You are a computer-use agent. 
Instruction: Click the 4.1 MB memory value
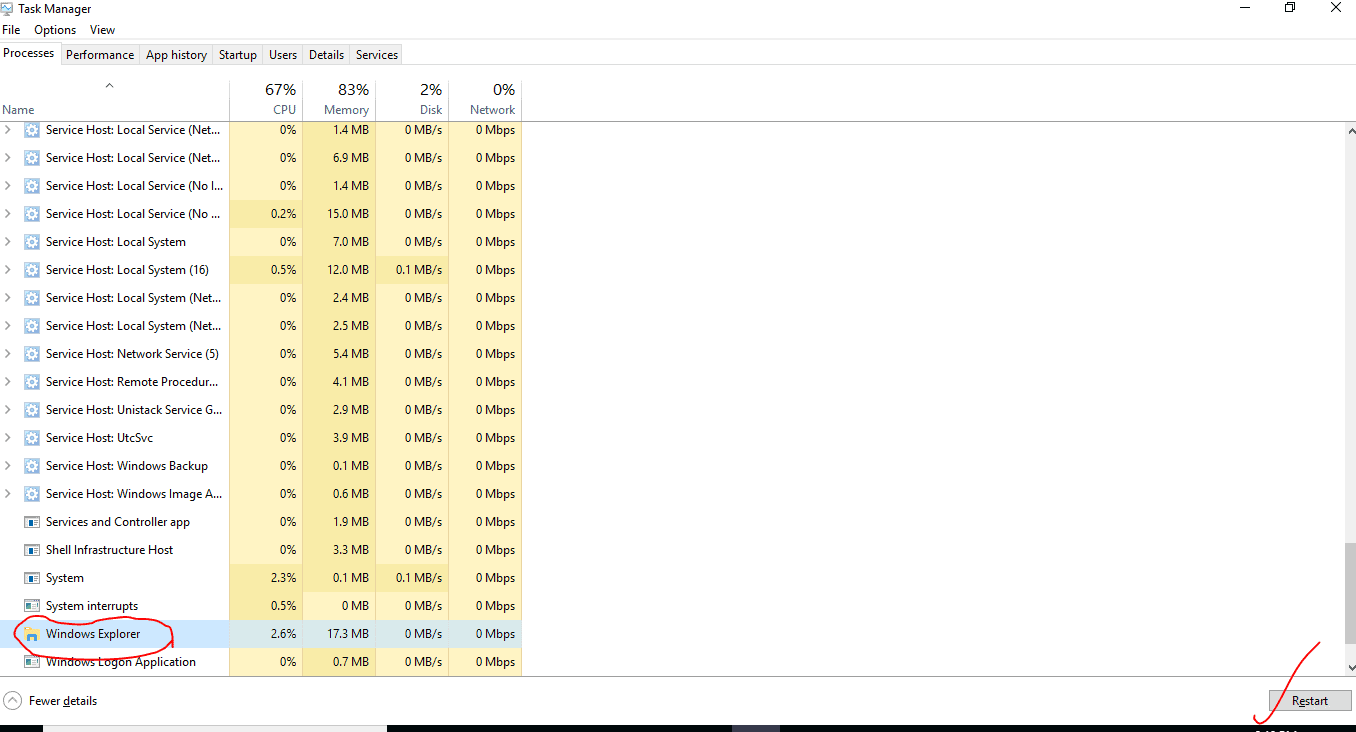tap(350, 382)
